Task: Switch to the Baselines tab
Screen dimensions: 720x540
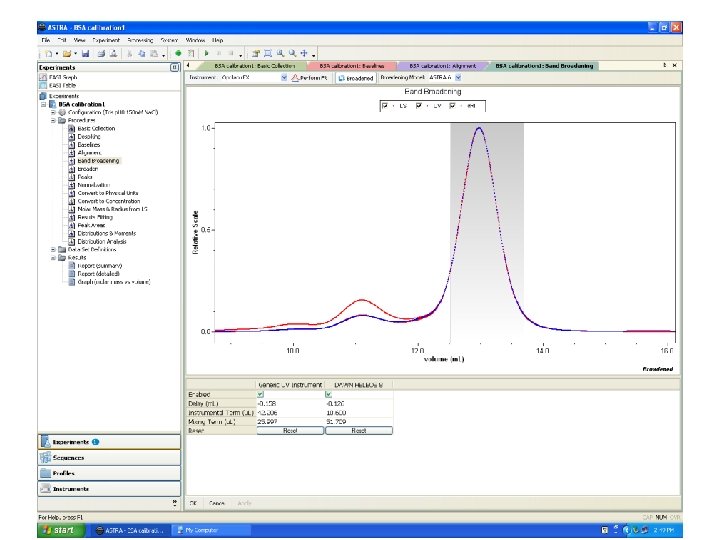Action: (x=352, y=66)
